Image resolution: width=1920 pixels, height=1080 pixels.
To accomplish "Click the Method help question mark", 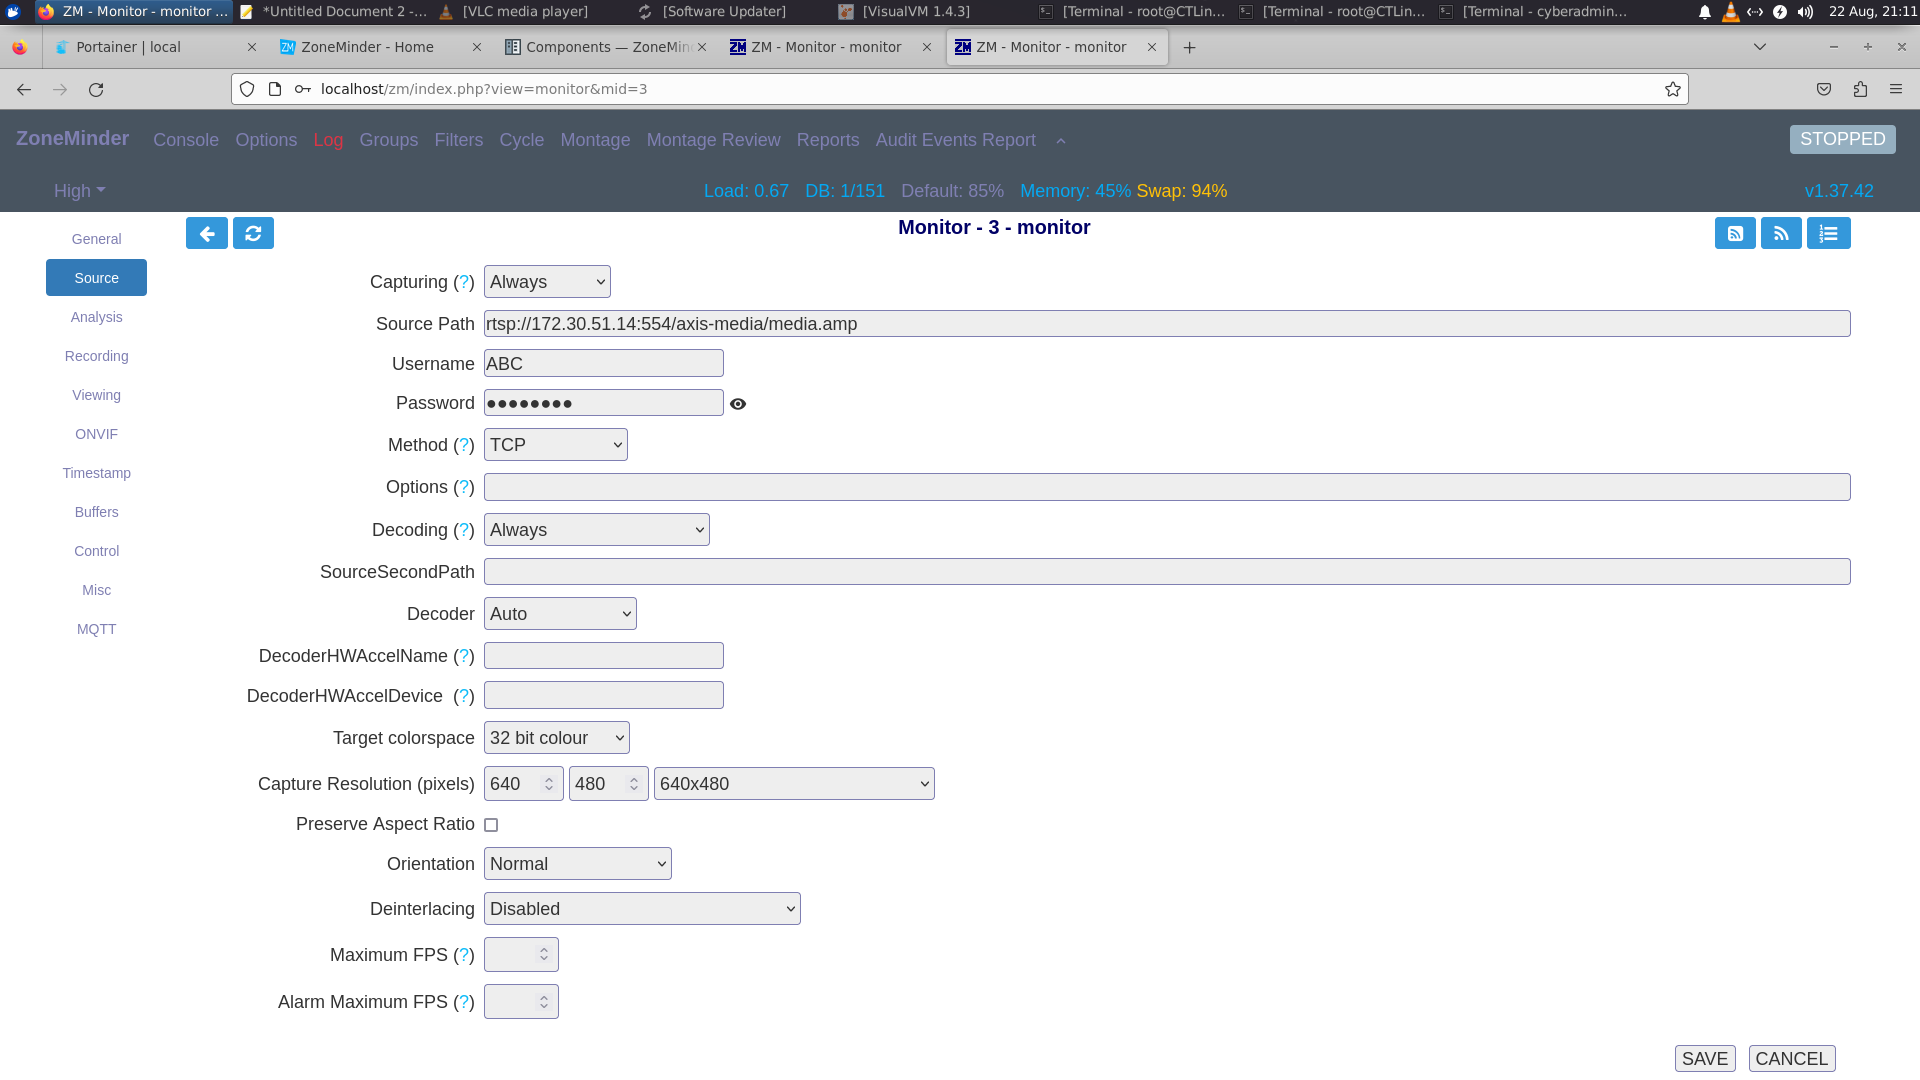I will point(464,445).
